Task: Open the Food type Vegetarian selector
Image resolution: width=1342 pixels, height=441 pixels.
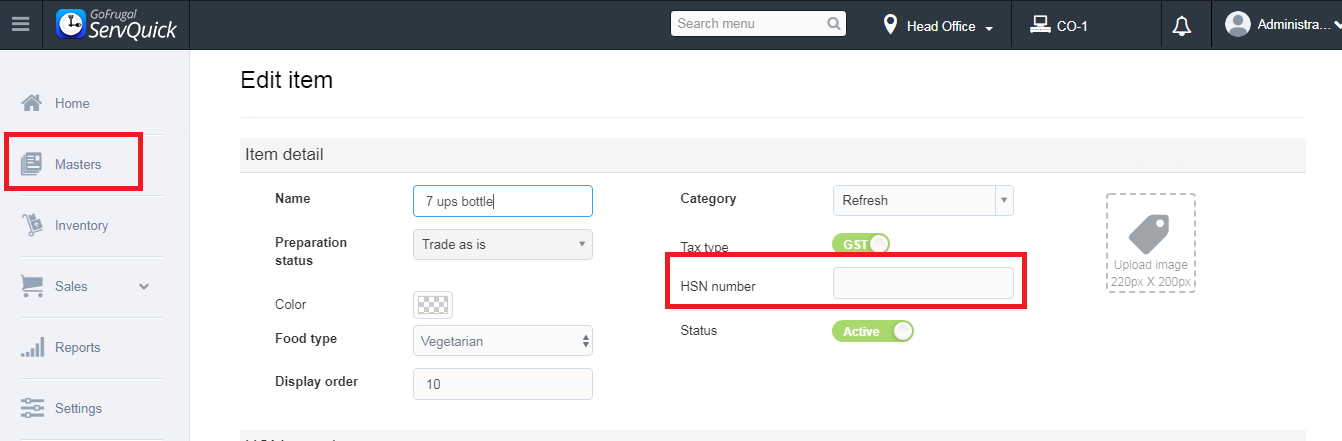Action: [502, 341]
